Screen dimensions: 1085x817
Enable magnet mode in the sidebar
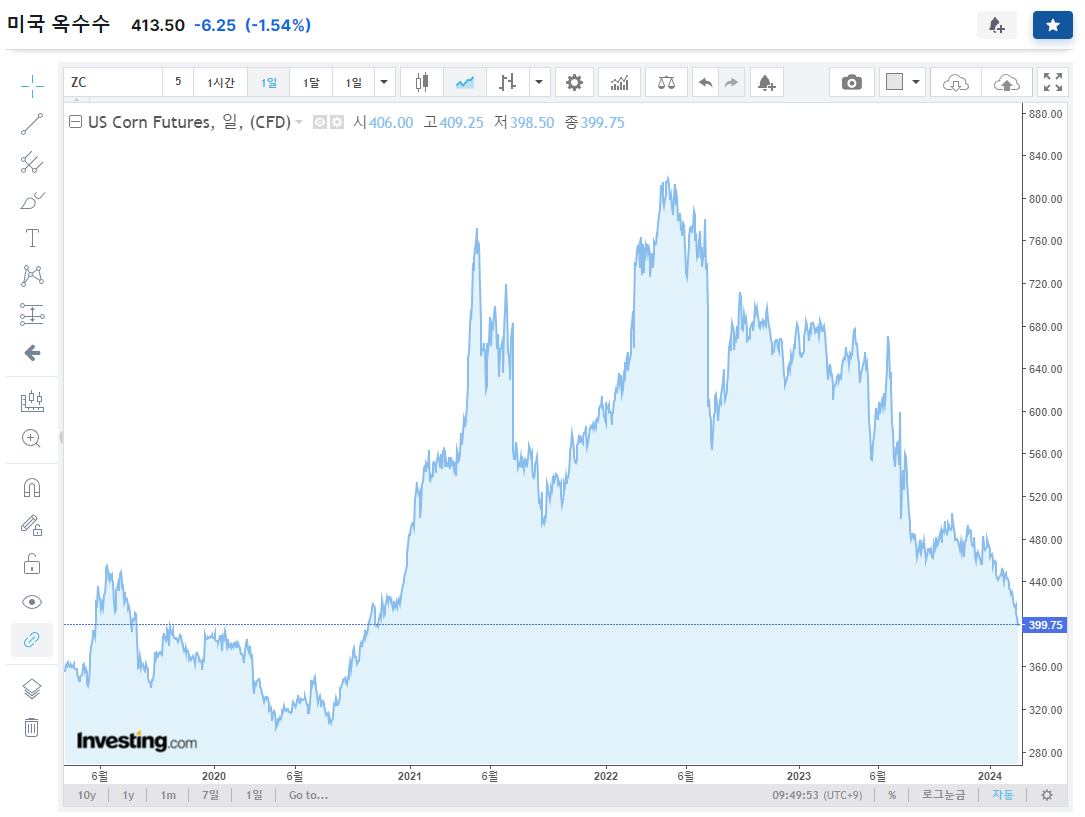click(31, 487)
